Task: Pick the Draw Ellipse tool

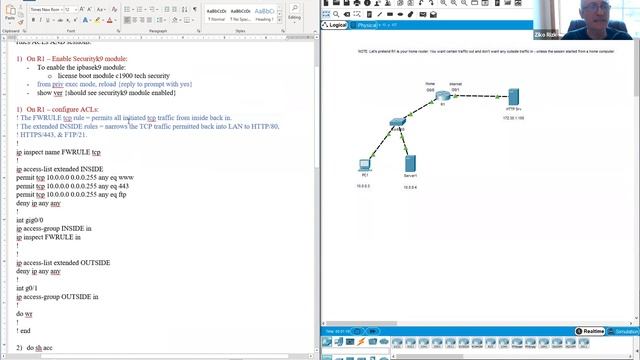Action: pos(400,14)
